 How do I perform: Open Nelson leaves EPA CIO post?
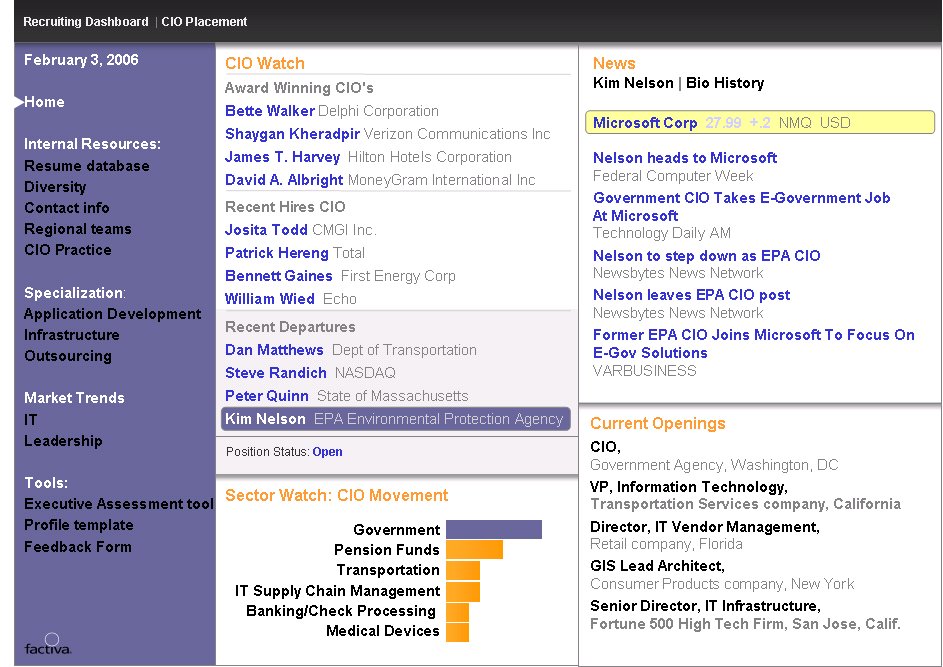point(691,295)
